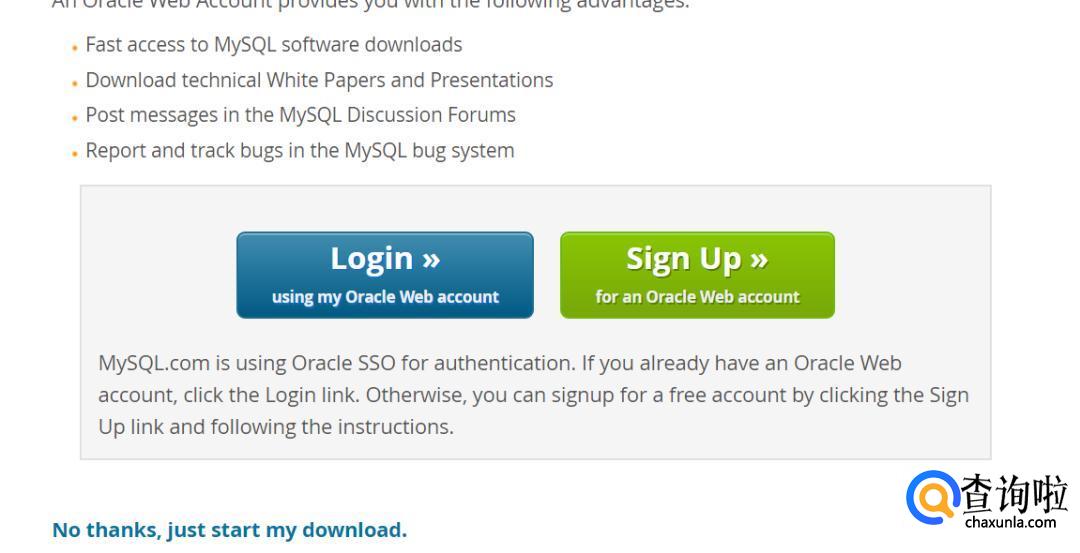Click the orange bullet beside "Post messages"
This screenshot has height=553, width=1080.
pos(75,118)
